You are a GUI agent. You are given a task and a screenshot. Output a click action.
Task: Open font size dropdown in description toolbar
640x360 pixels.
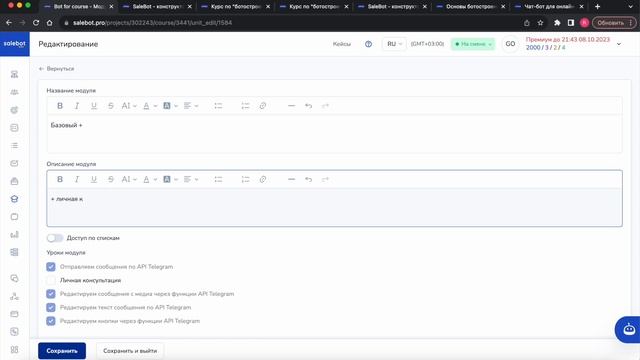(x=129, y=179)
